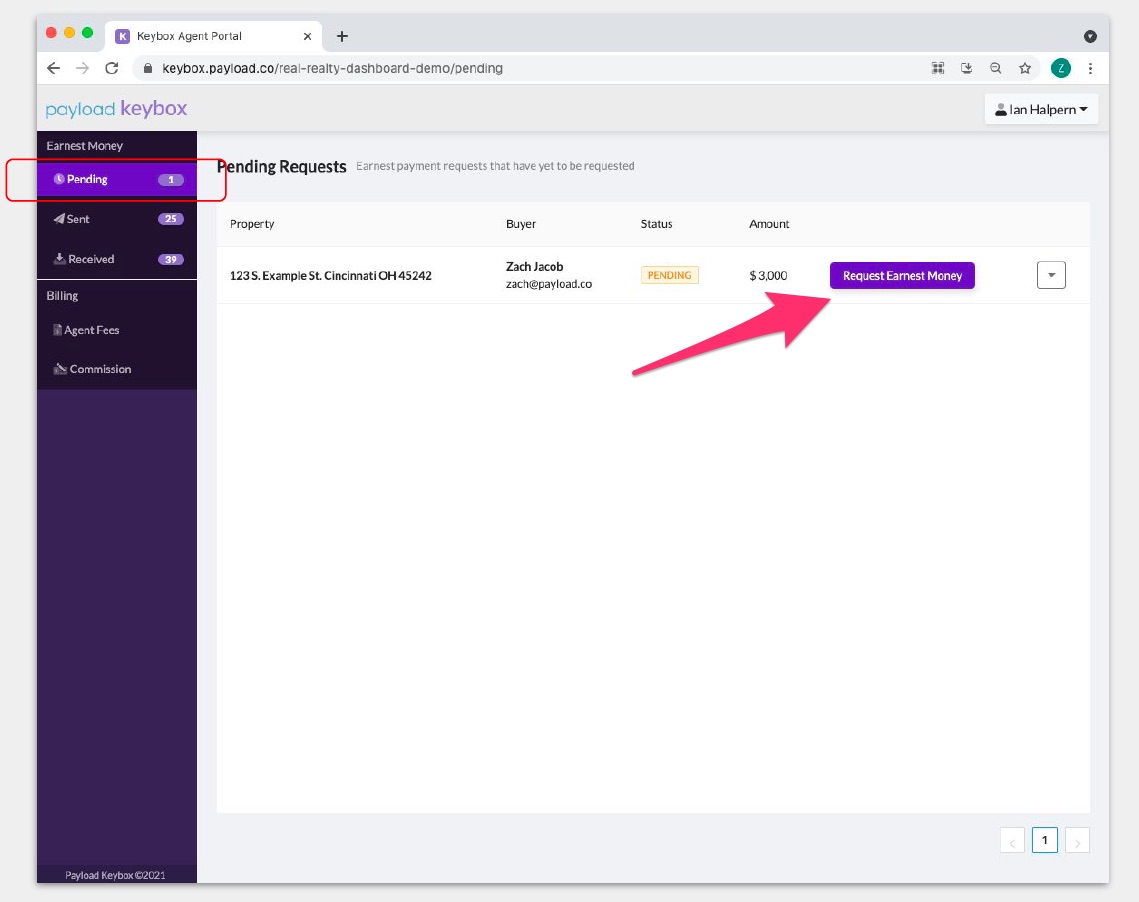1139x902 pixels.
Task: Click the green Z profile avatar in Chrome
Action: tap(1061, 68)
